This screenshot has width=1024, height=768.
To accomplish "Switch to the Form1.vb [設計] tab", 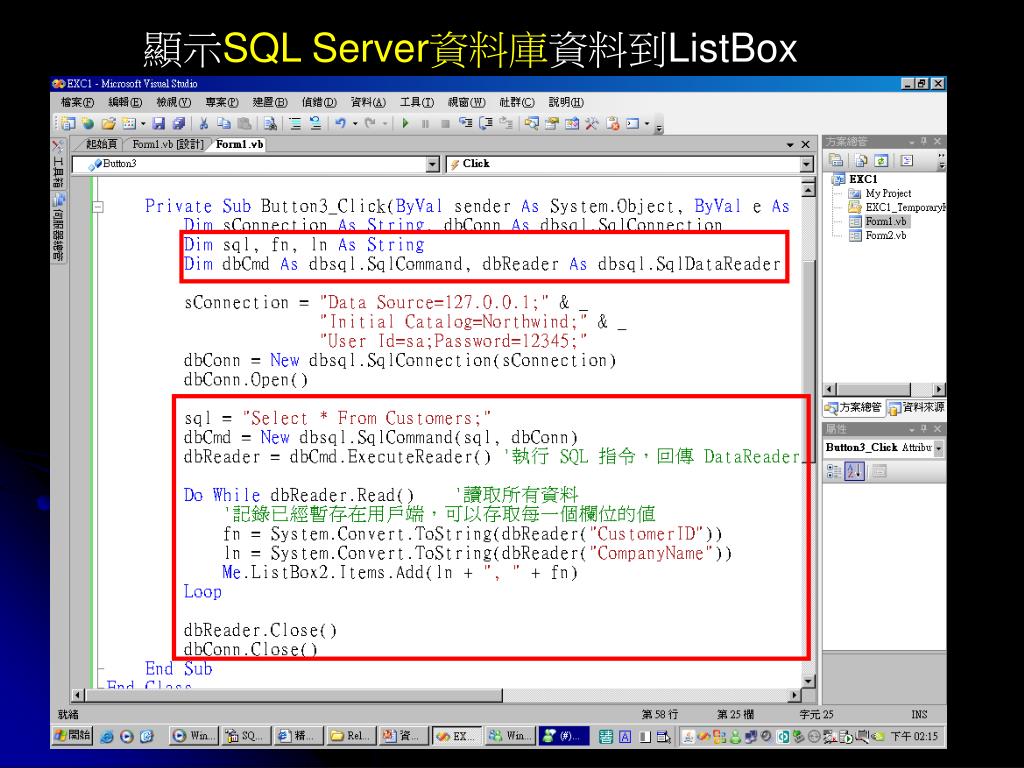I will 168,144.
